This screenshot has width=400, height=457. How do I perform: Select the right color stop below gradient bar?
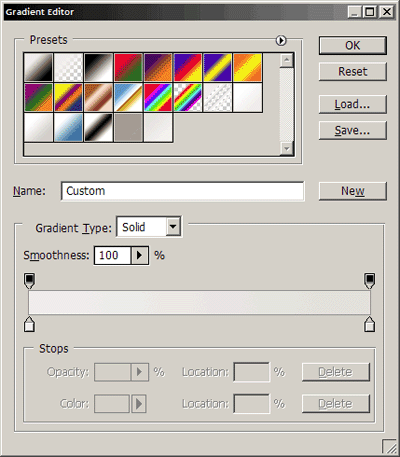pos(369,324)
